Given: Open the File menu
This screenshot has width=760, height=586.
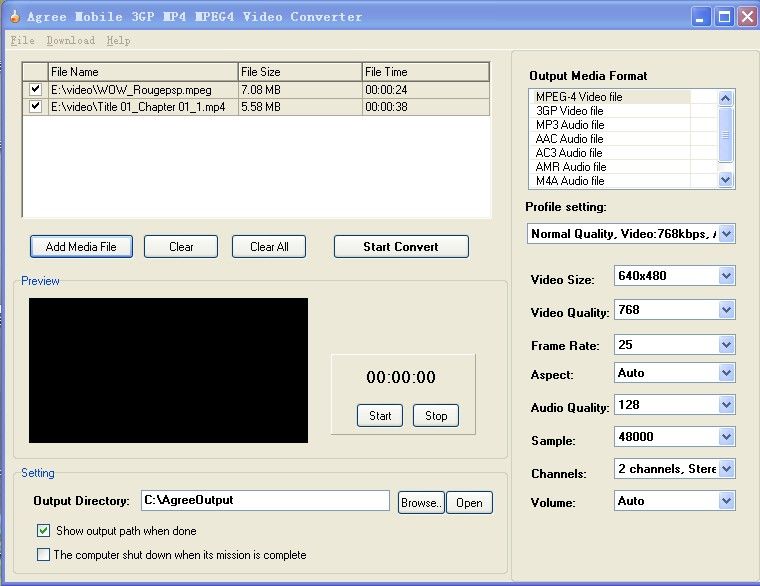Looking at the screenshot, I should pyautogui.click(x=22, y=40).
